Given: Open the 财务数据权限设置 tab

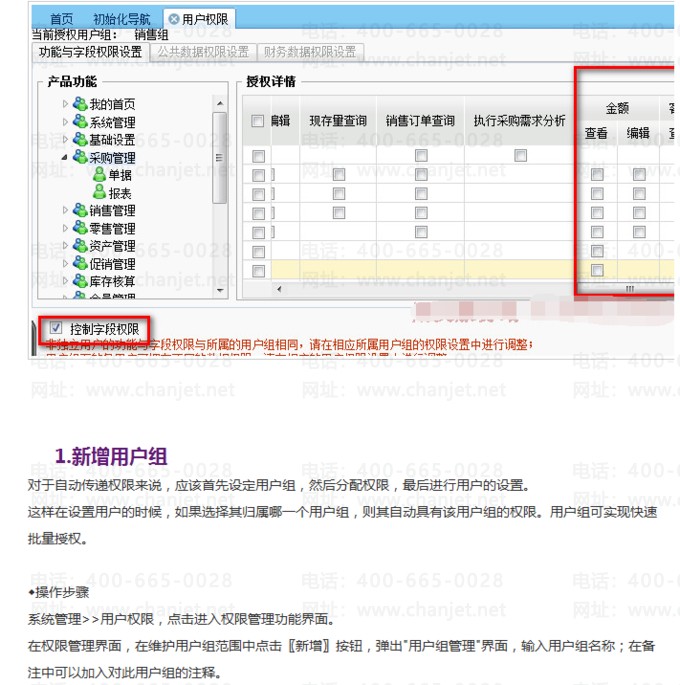Looking at the screenshot, I should 310,52.
